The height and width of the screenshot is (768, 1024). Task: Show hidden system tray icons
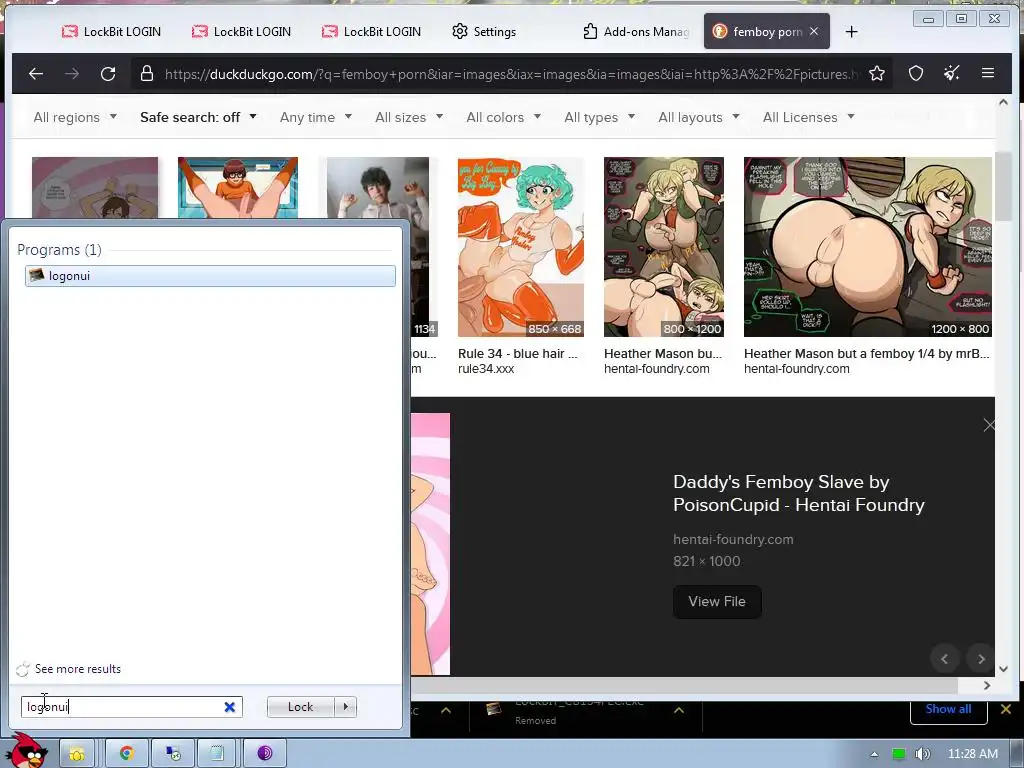(x=874, y=754)
